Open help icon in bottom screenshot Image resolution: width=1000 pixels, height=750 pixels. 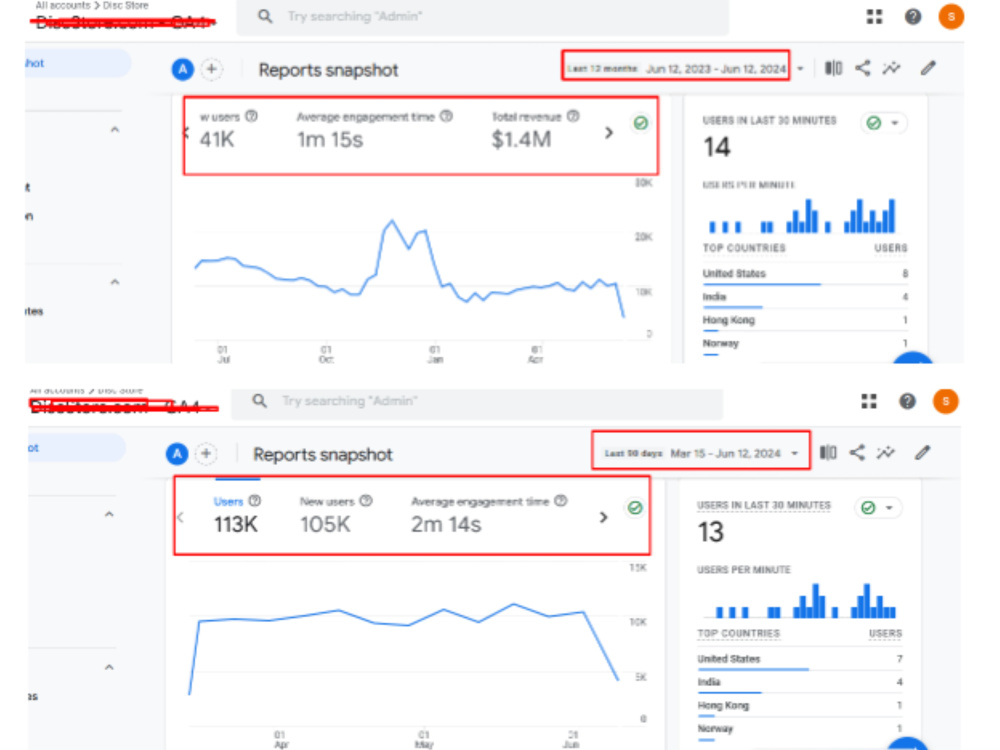(907, 401)
